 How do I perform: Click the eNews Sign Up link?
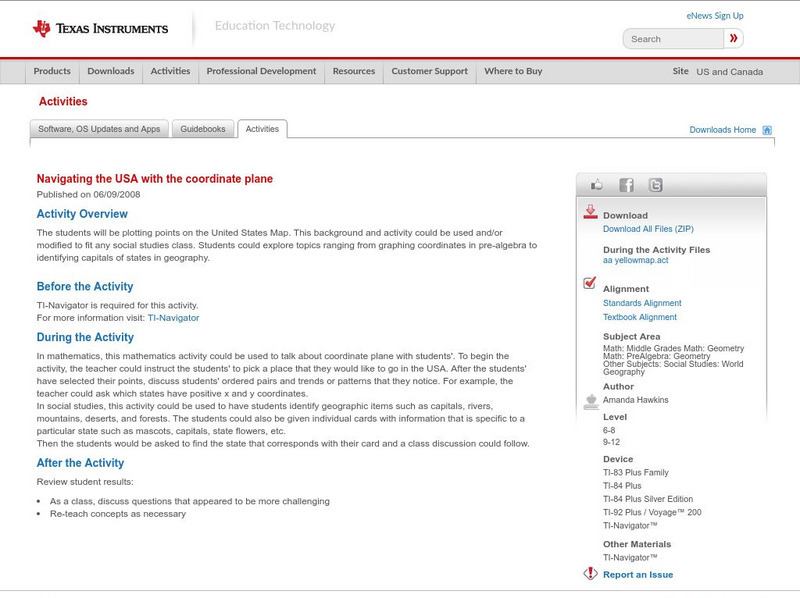(715, 16)
